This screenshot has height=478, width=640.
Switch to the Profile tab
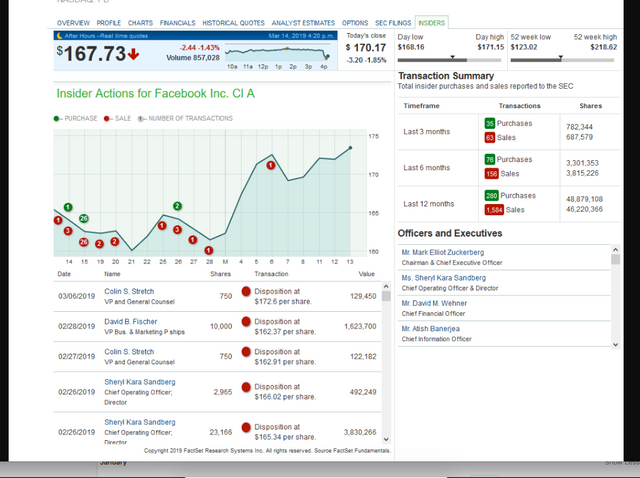pos(109,23)
